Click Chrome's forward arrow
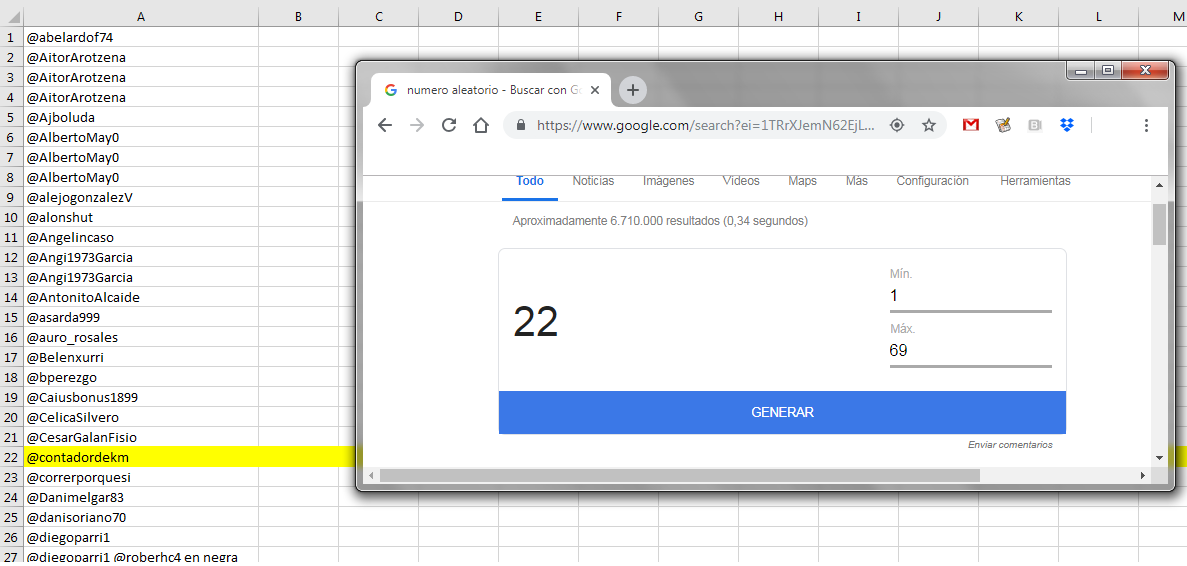The width and height of the screenshot is (1187, 566). [416, 126]
